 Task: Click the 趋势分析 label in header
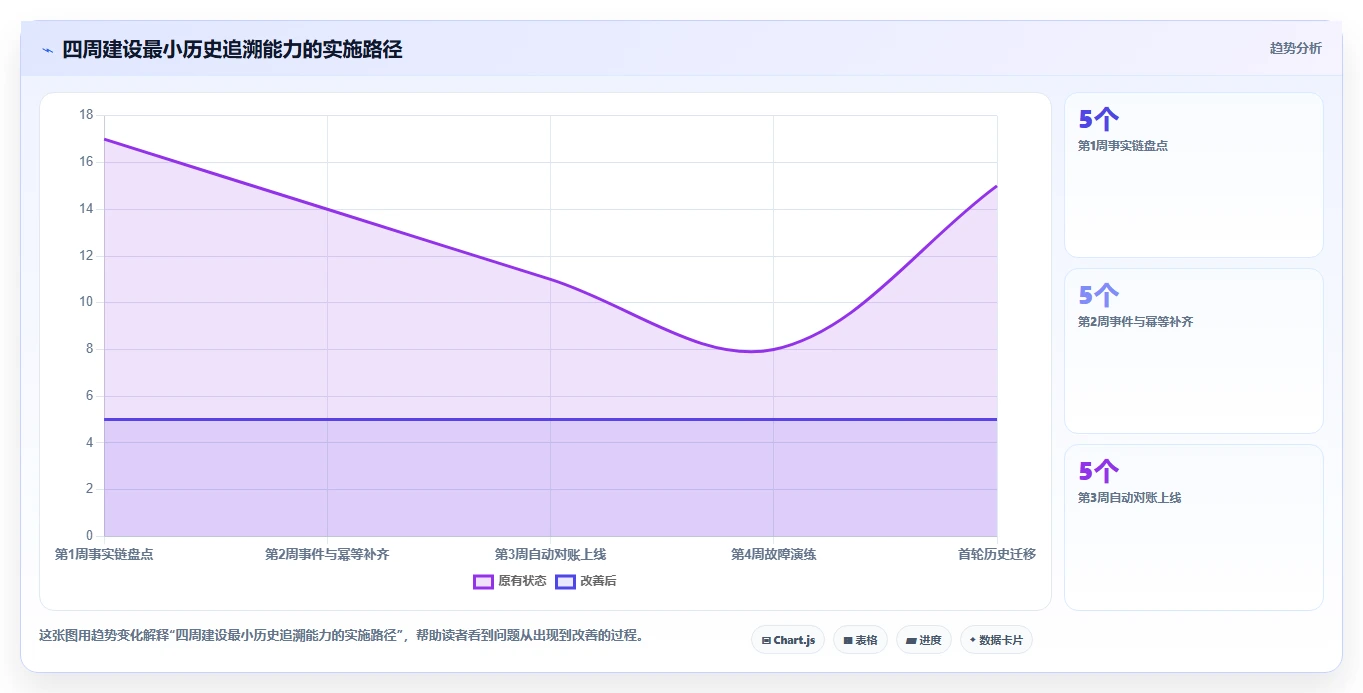pos(1295,48)
